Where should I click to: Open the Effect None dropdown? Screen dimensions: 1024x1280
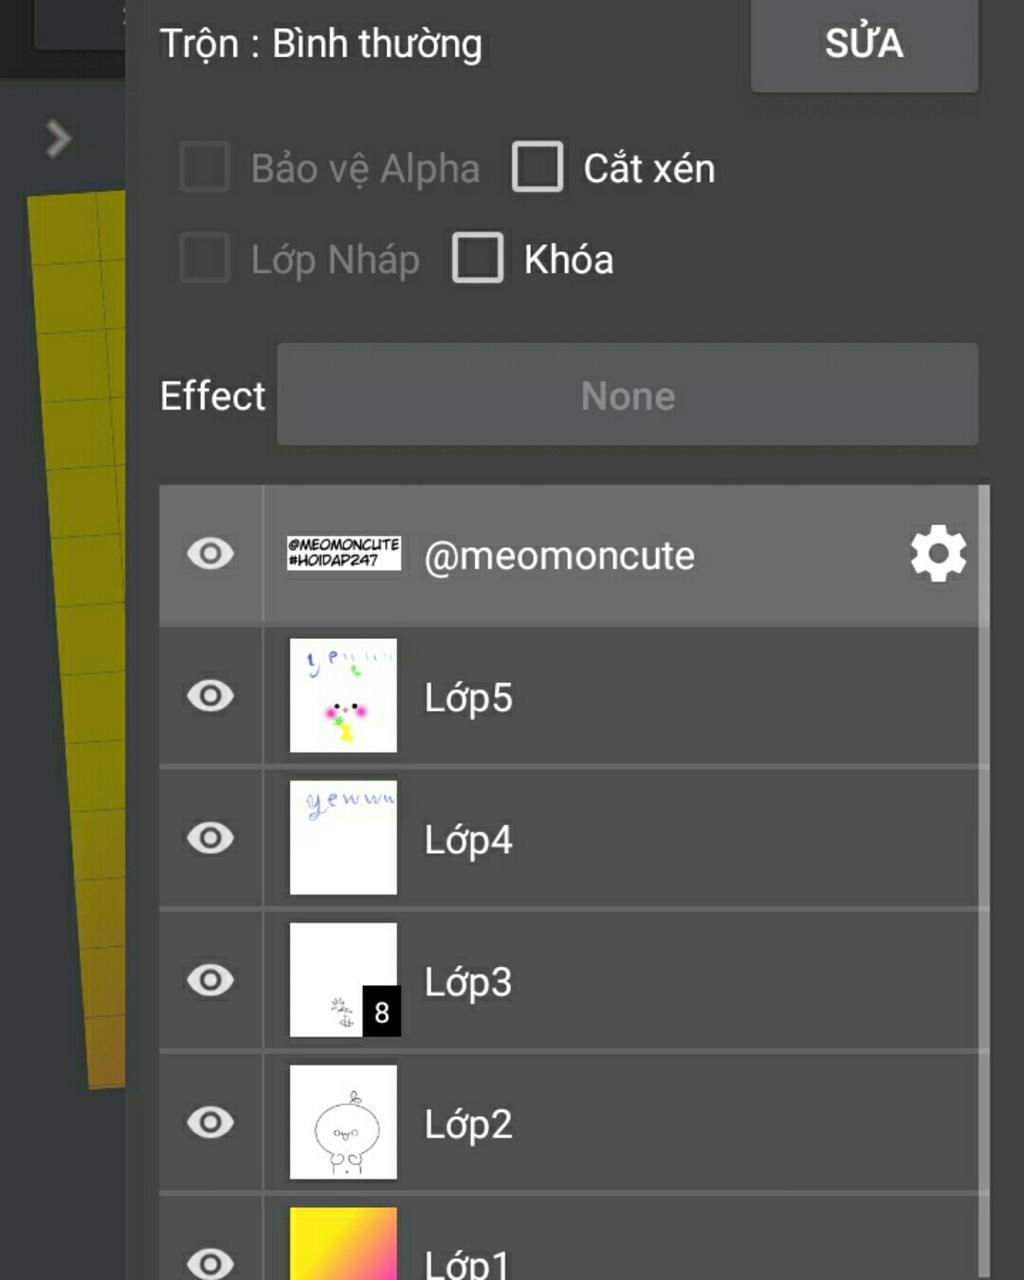pyautogui.click(x=627, y=394)
